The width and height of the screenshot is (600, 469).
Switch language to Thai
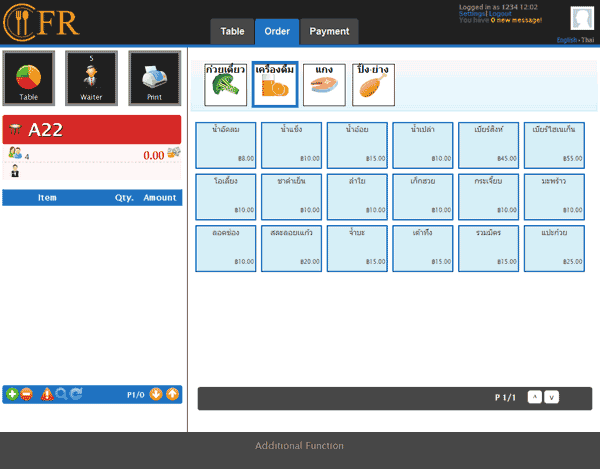tap(587, 40)
